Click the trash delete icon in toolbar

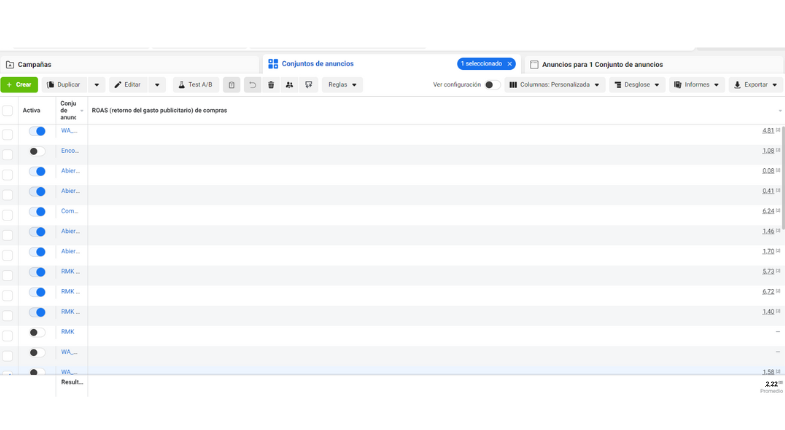click(x=271, y=85)
